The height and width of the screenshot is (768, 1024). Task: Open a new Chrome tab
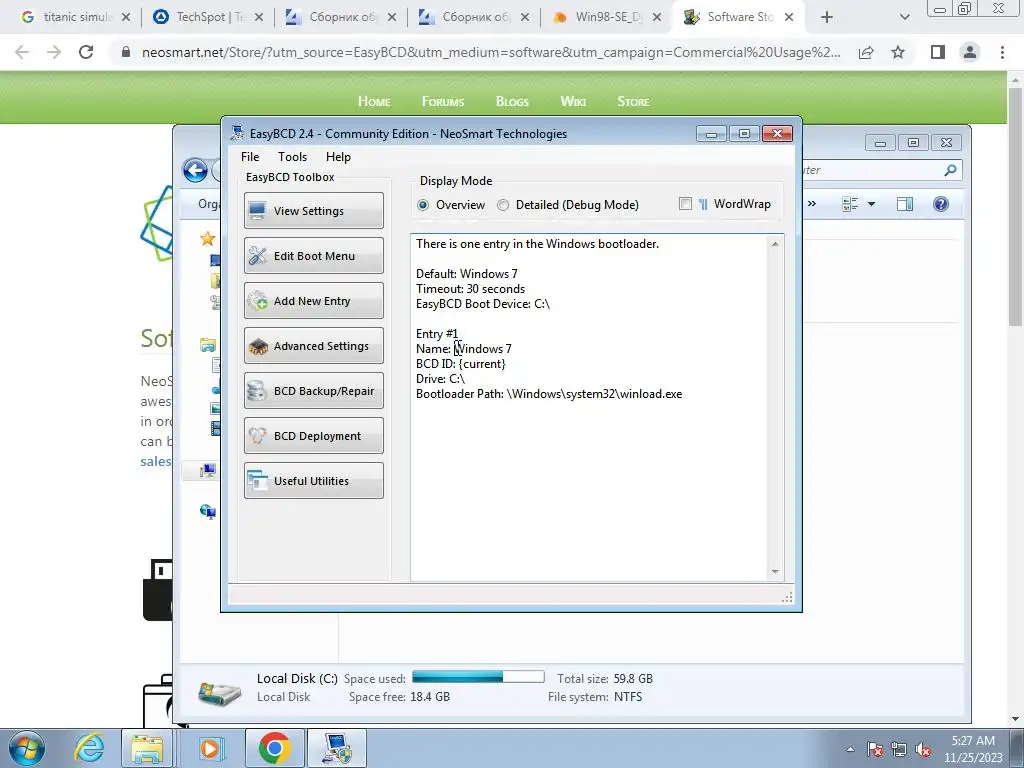(827, 17)
